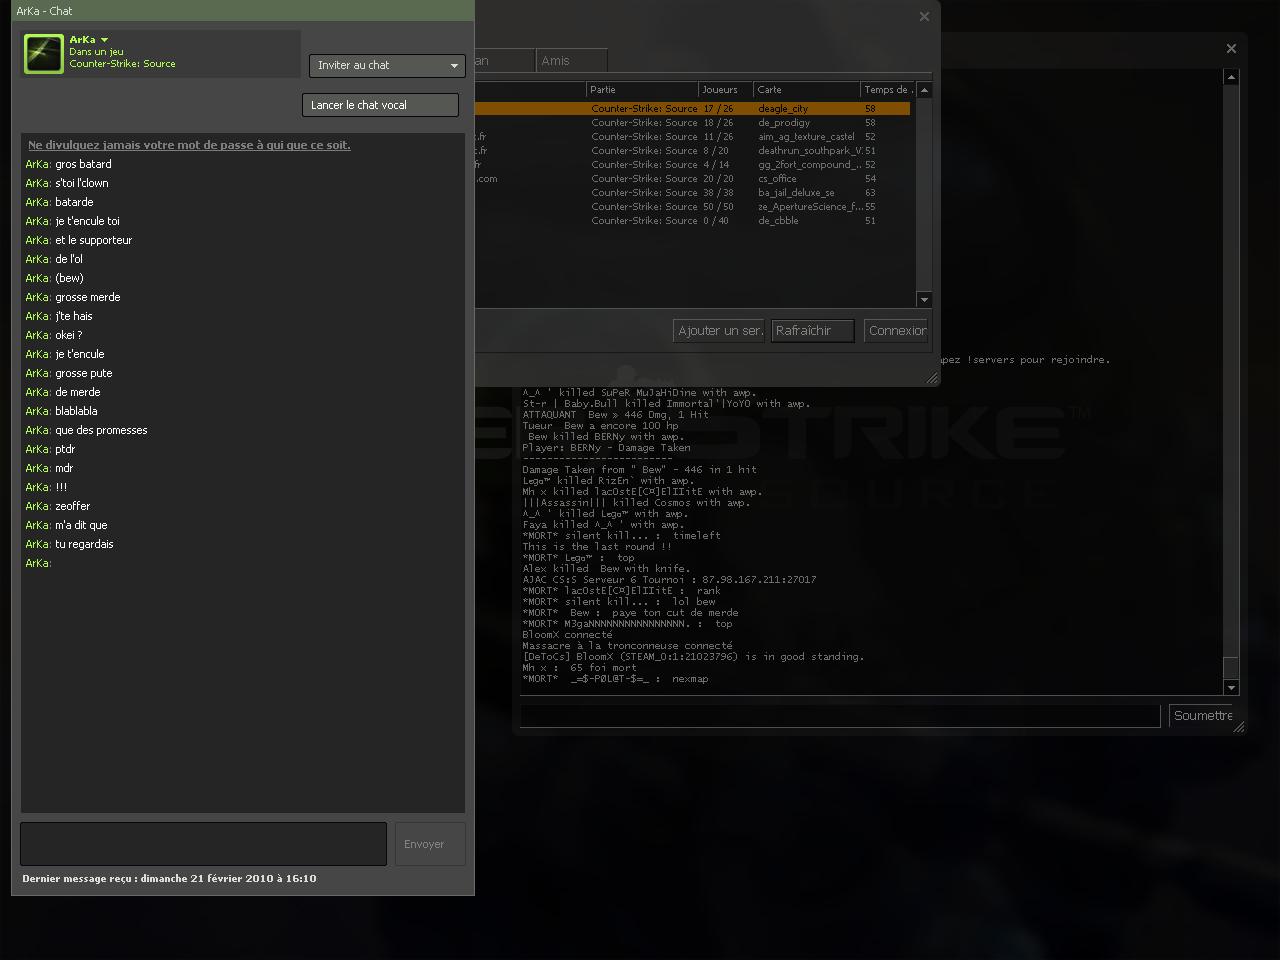
Task: Close the server browser window
Action: tap(924, 16)
